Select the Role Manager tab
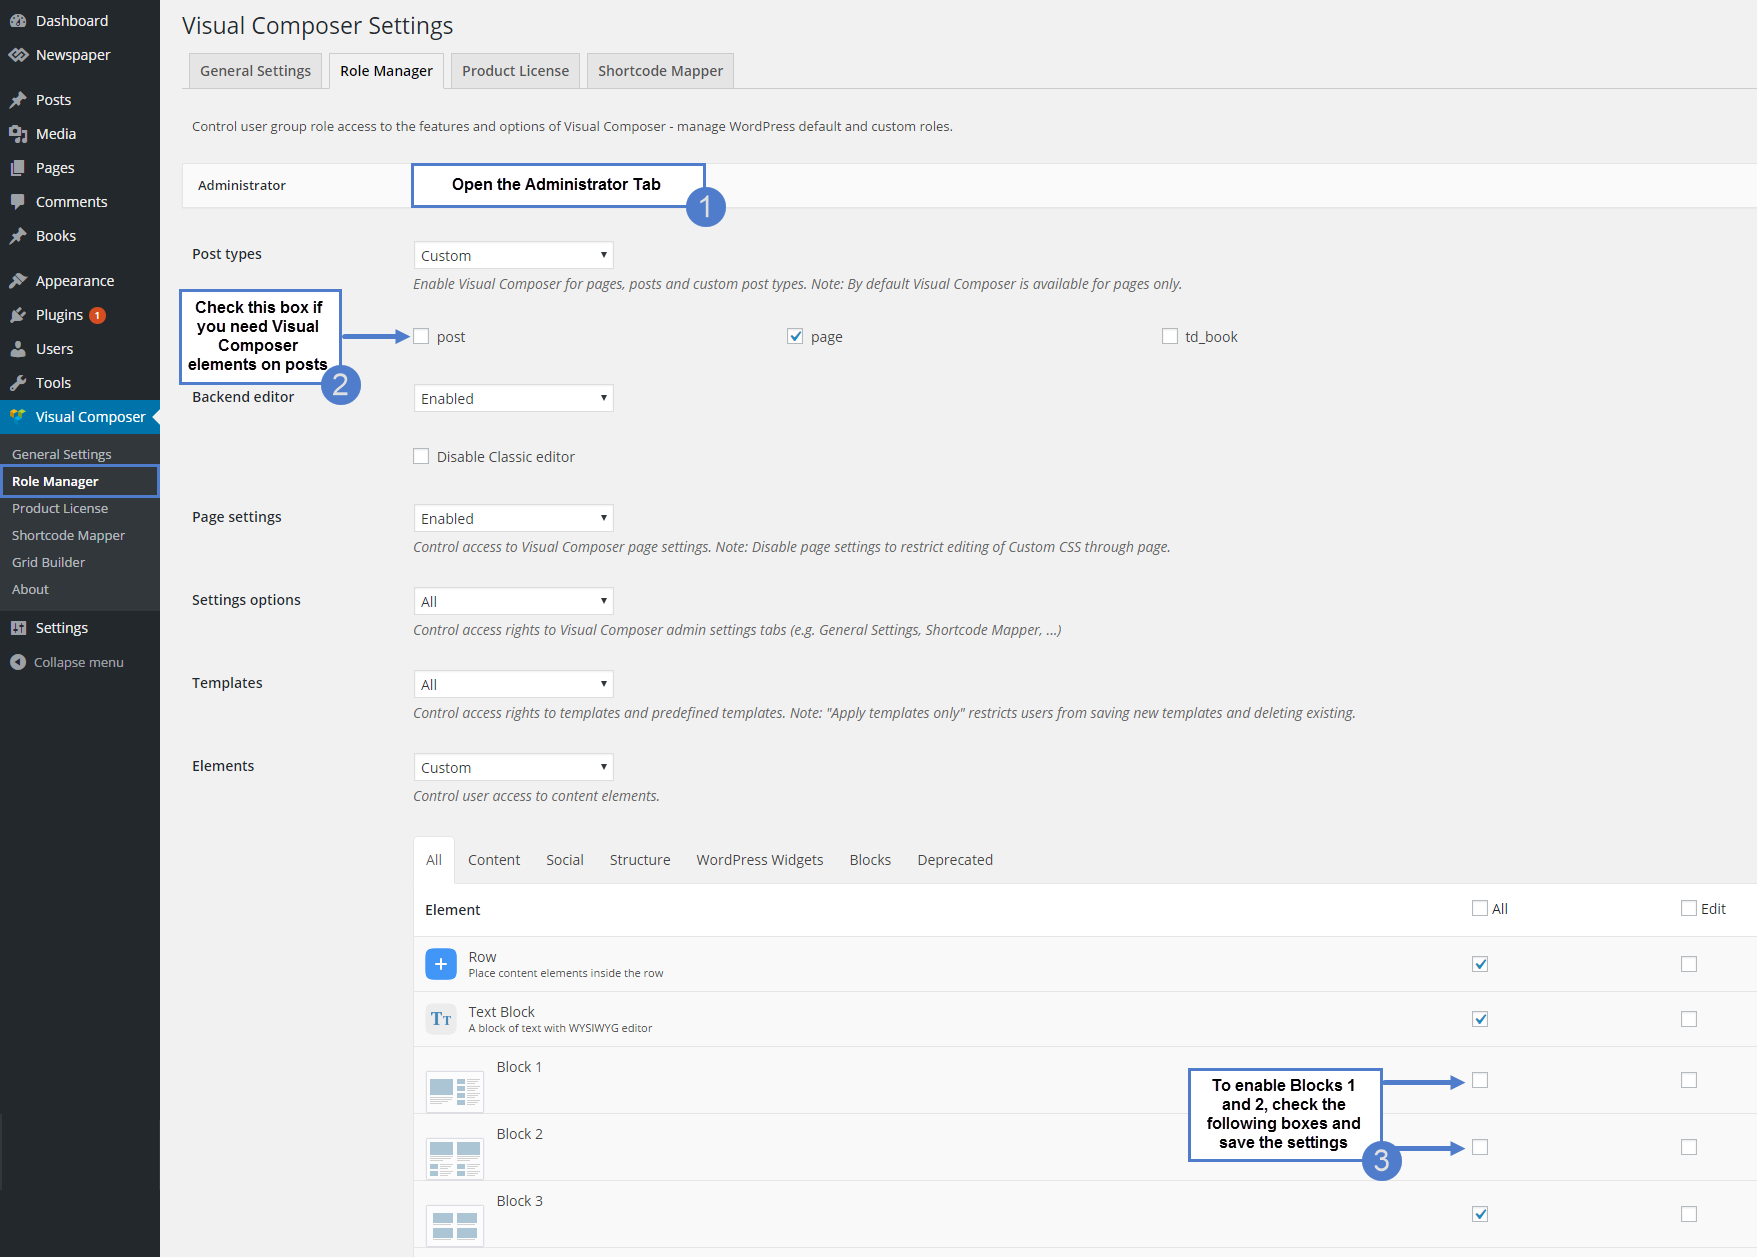Screen dimensions: 1757x1257 (x=386, y=71)
